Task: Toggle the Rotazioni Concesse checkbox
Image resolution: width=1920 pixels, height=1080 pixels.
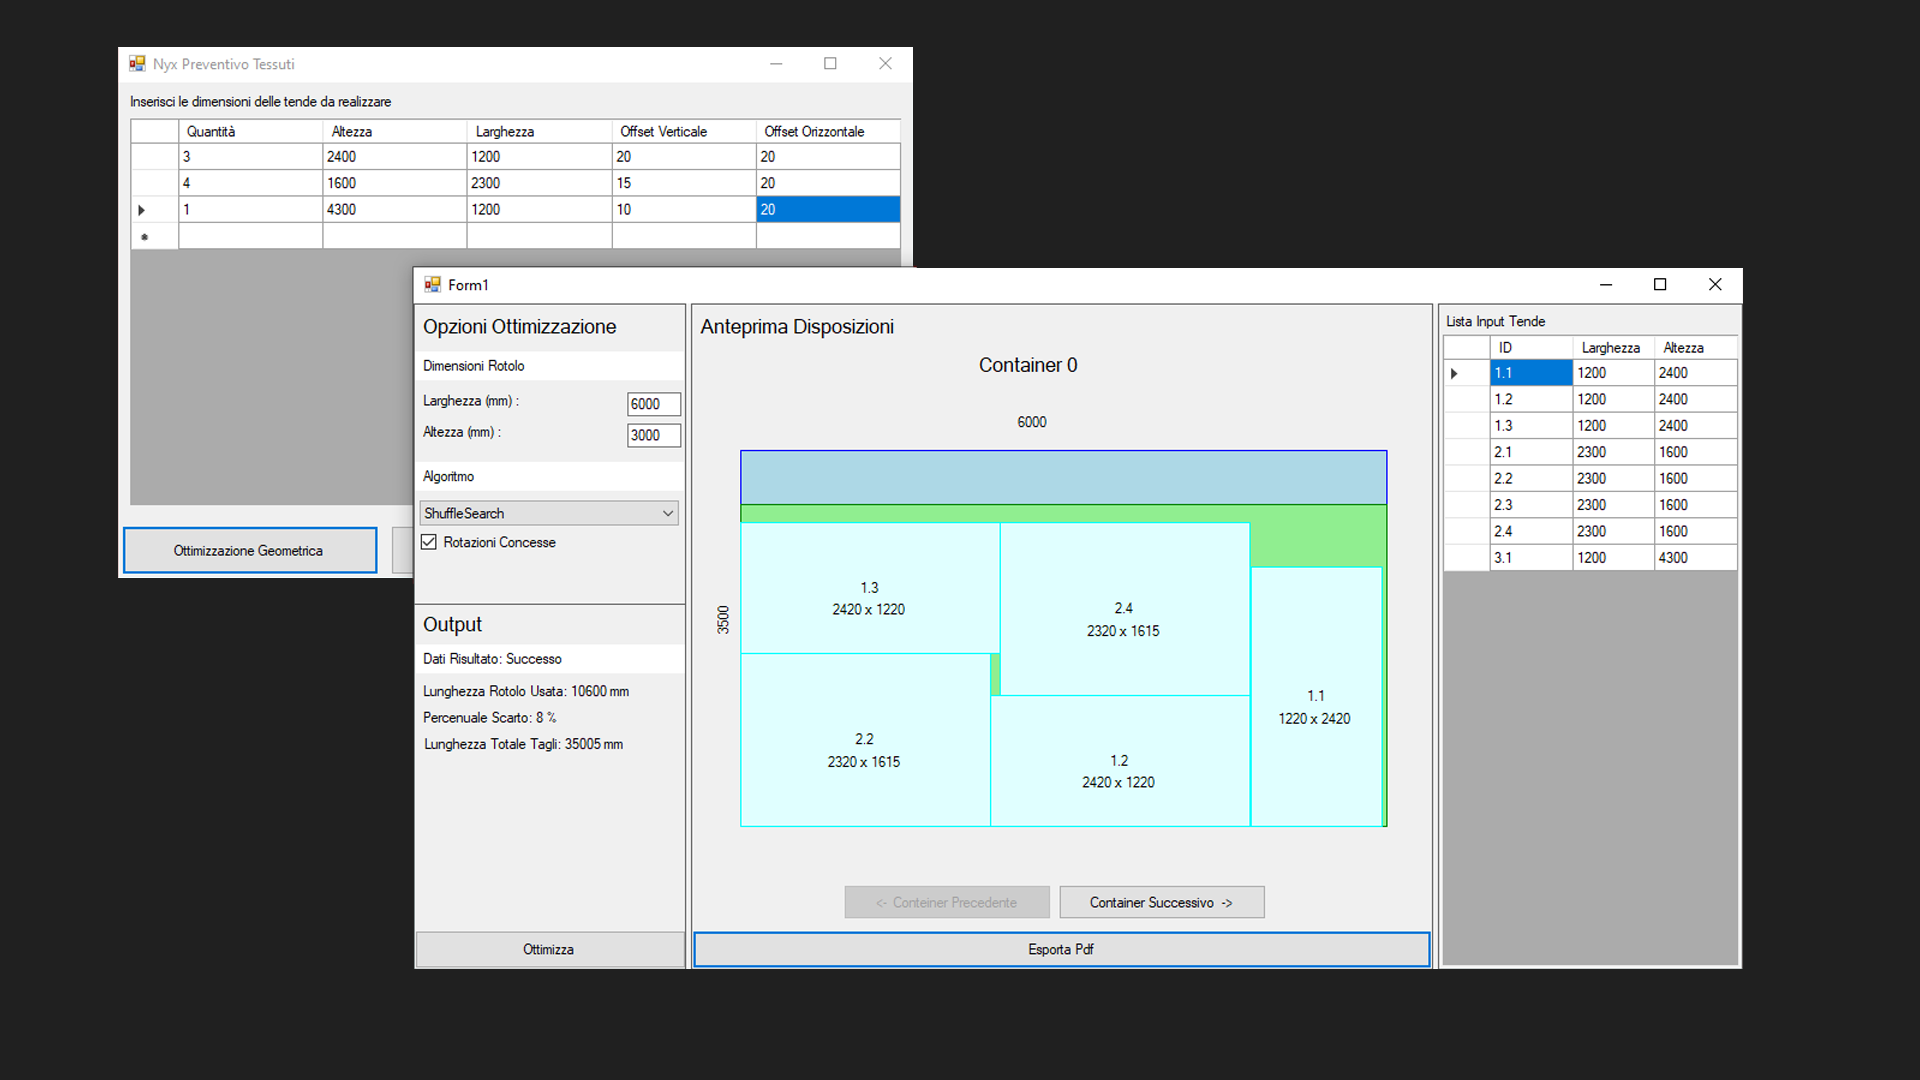Action: (430, 542)
